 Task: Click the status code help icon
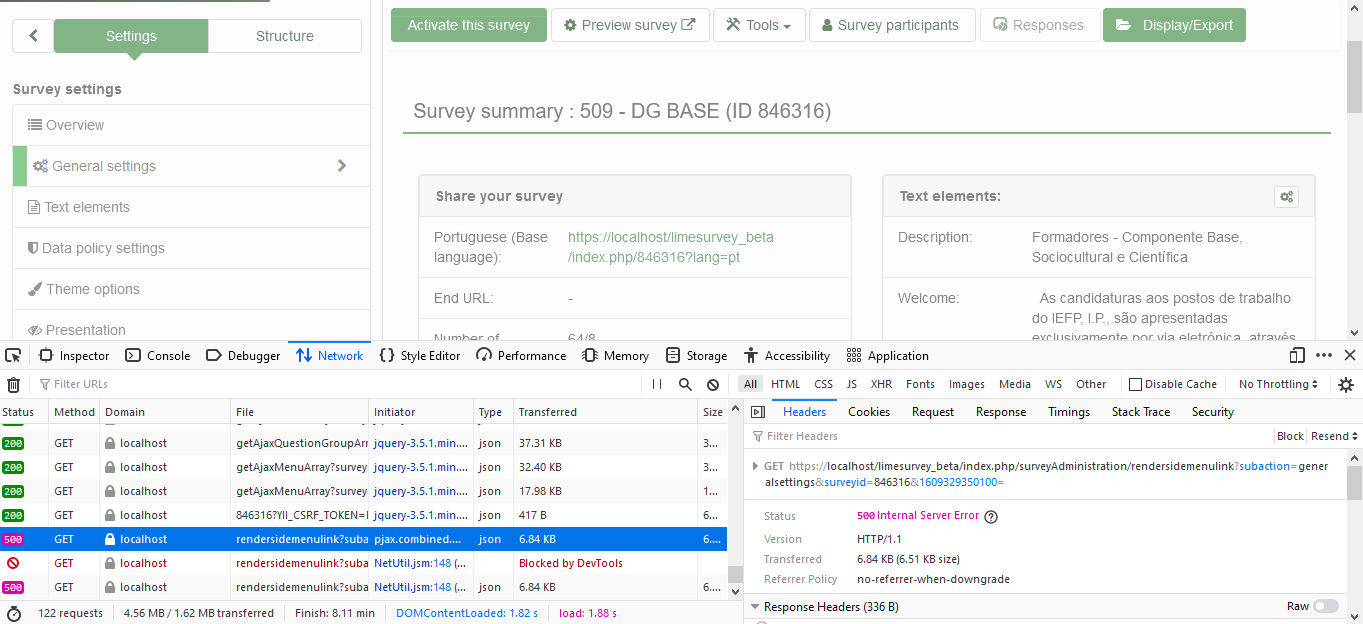[991, 517]
